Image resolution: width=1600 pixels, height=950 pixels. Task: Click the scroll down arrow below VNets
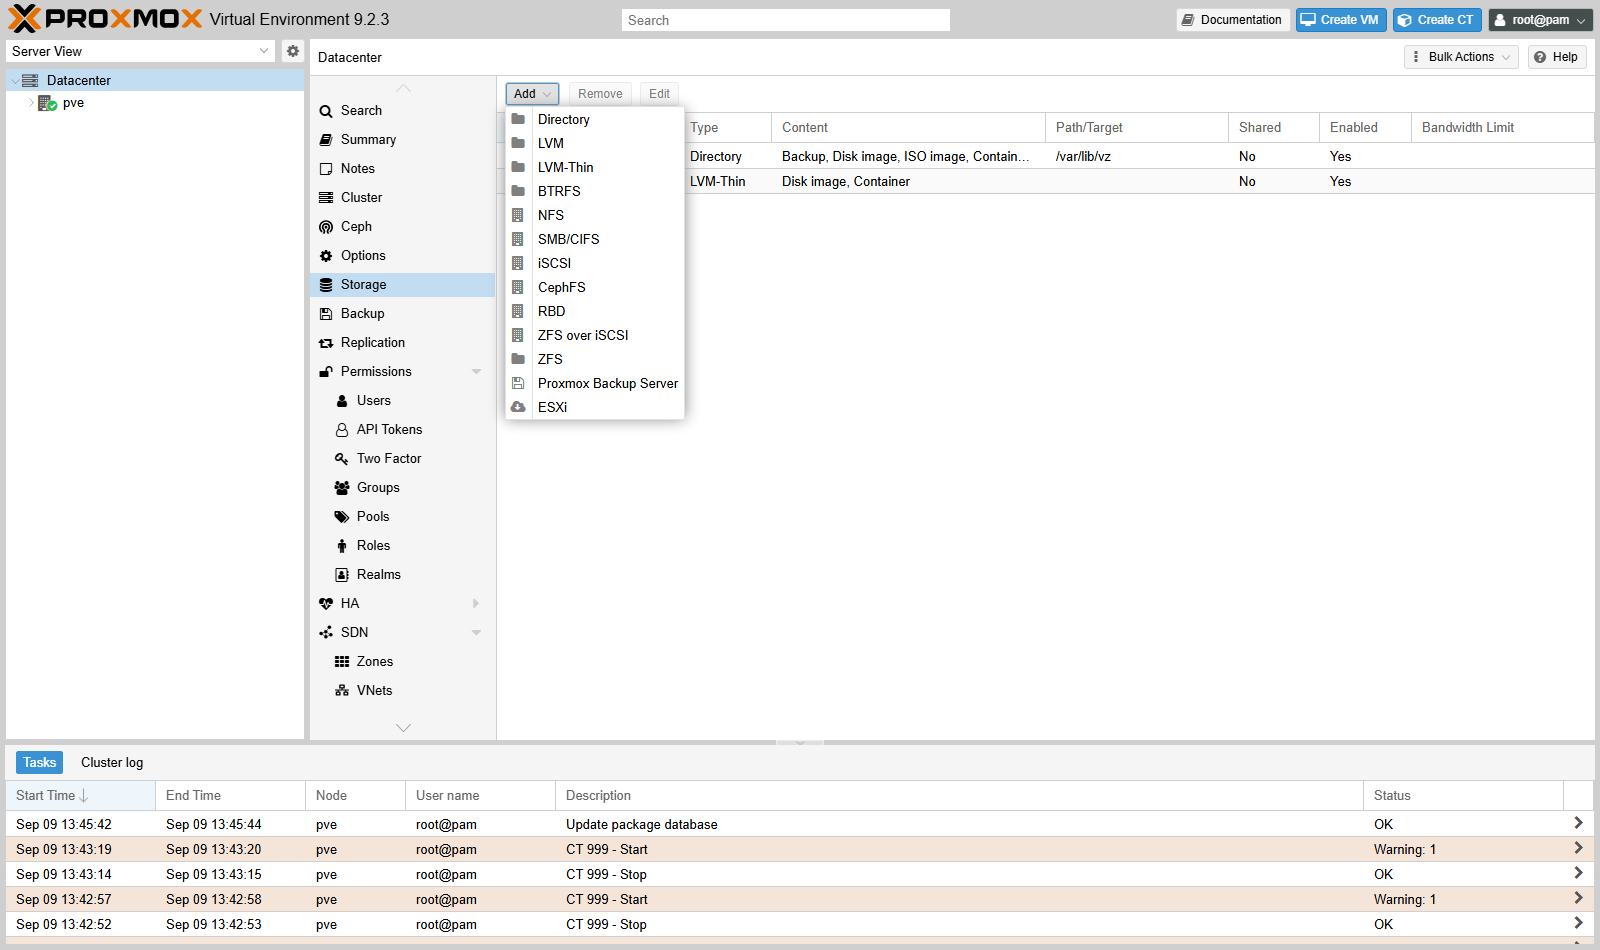tap(403, 728)
